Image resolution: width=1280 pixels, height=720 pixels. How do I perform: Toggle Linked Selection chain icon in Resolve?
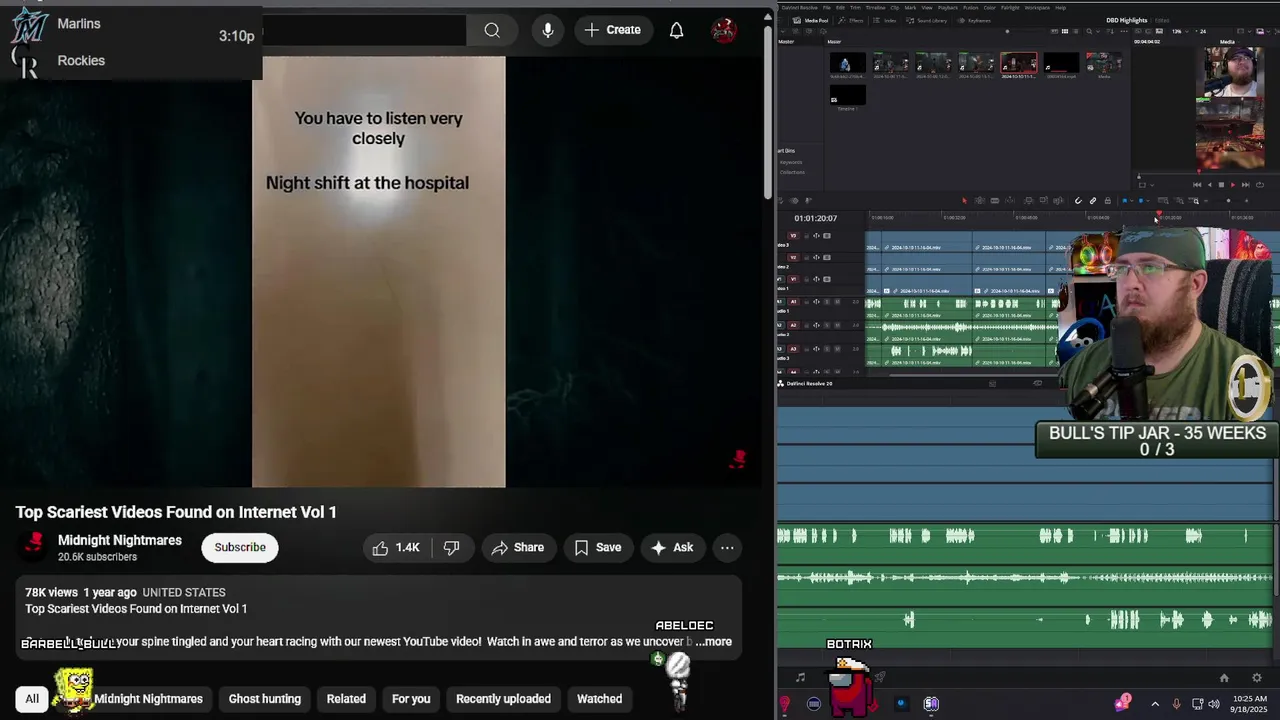pyautogui.click(x=1092, y=200)
